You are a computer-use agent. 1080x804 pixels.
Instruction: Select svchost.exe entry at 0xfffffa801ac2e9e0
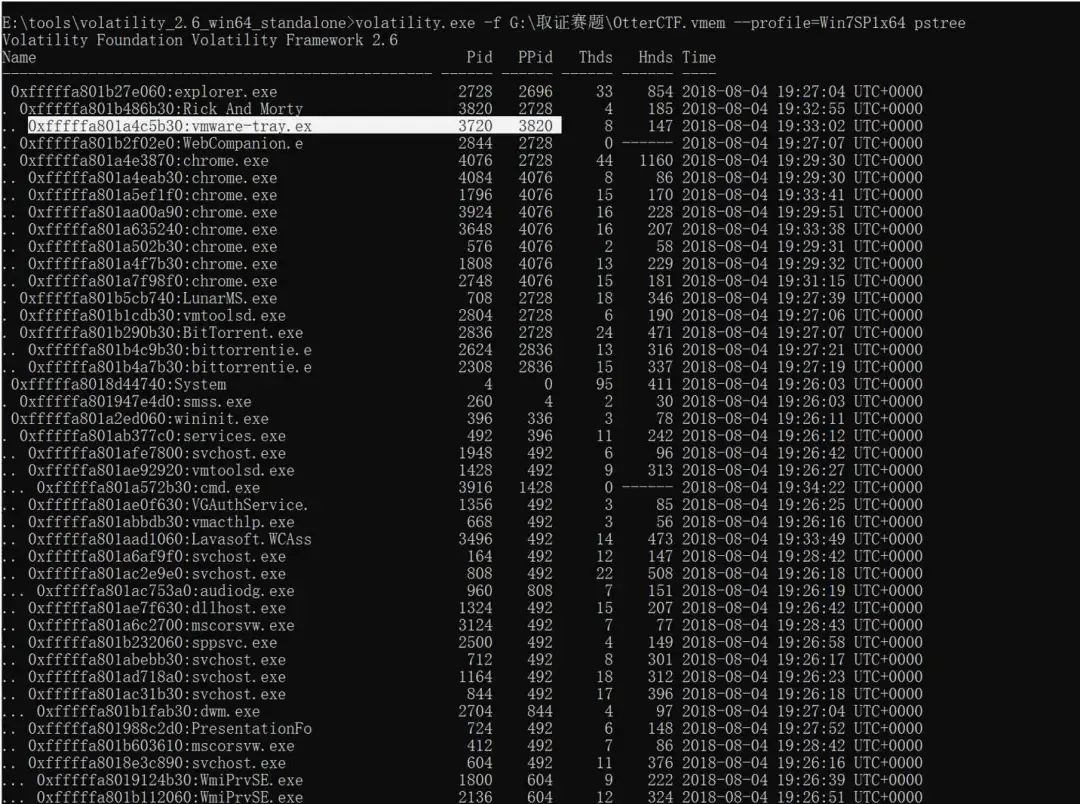point(156,574)
